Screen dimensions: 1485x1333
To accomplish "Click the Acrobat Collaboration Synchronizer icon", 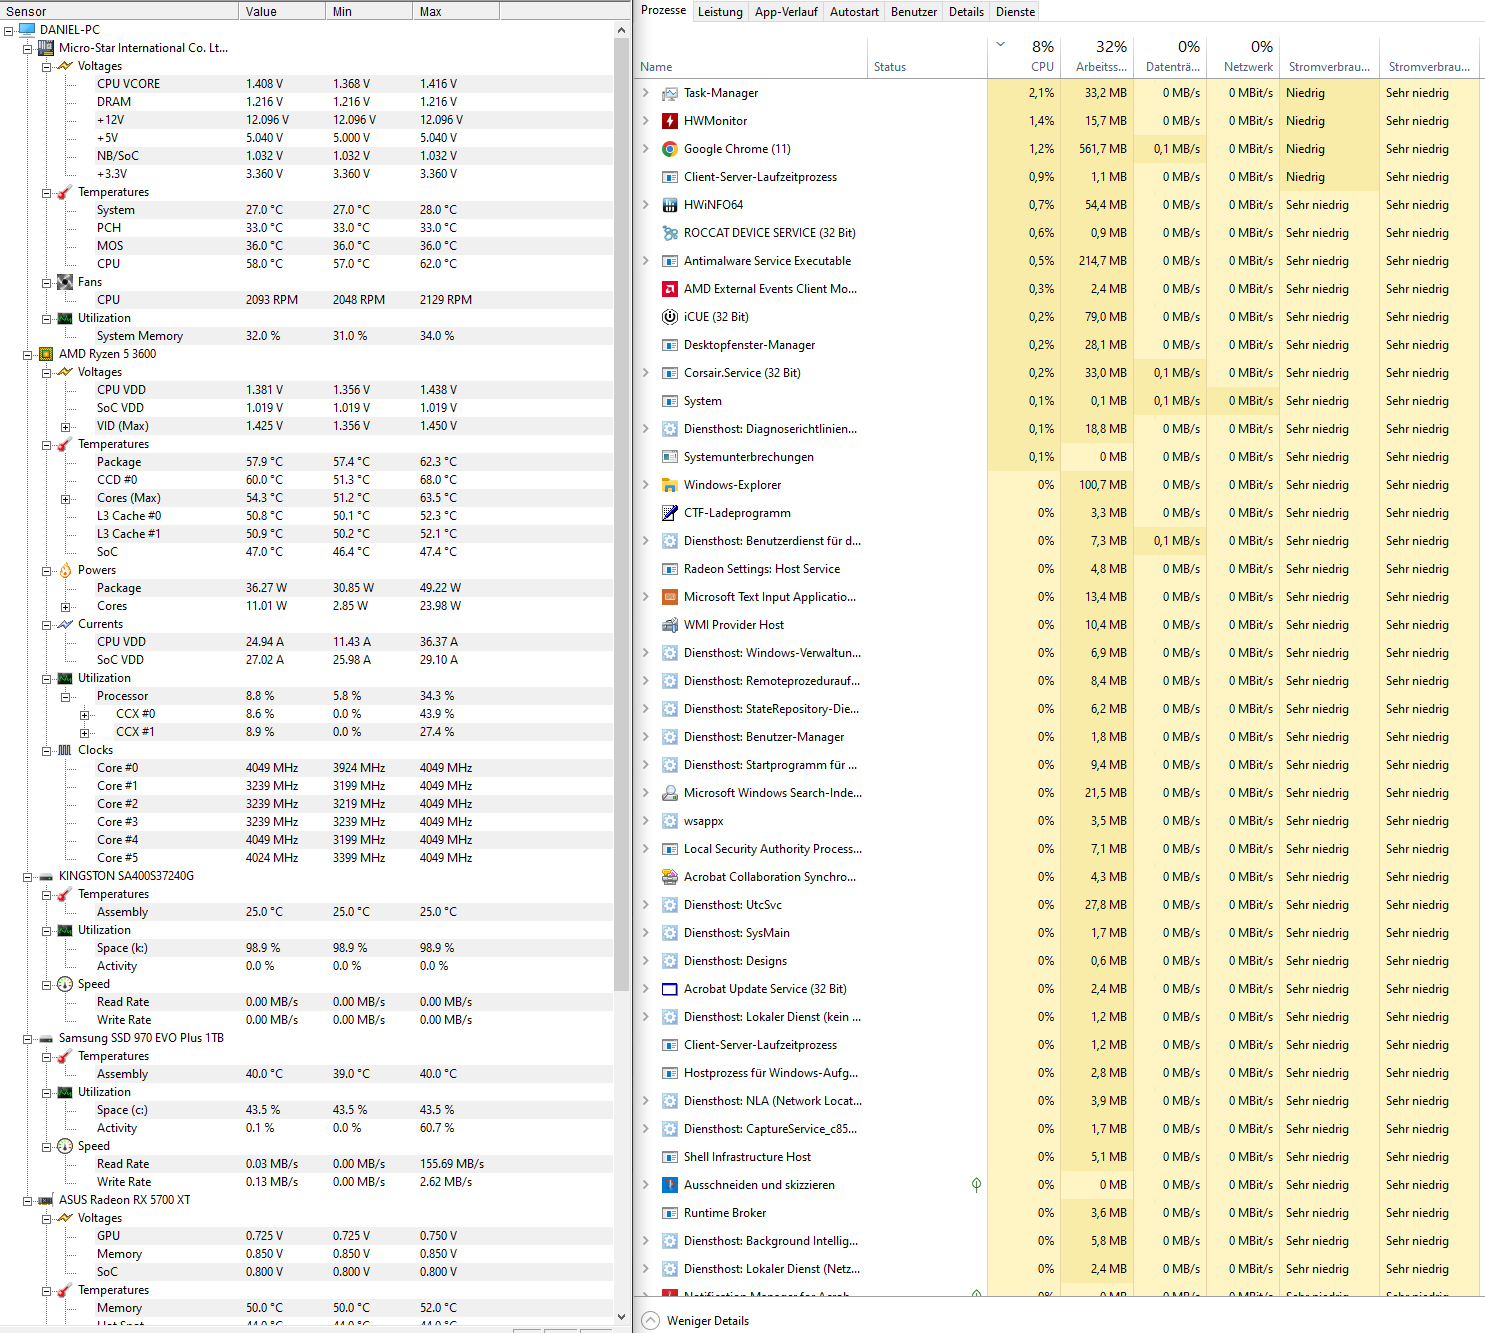I will tap(670, 877).
